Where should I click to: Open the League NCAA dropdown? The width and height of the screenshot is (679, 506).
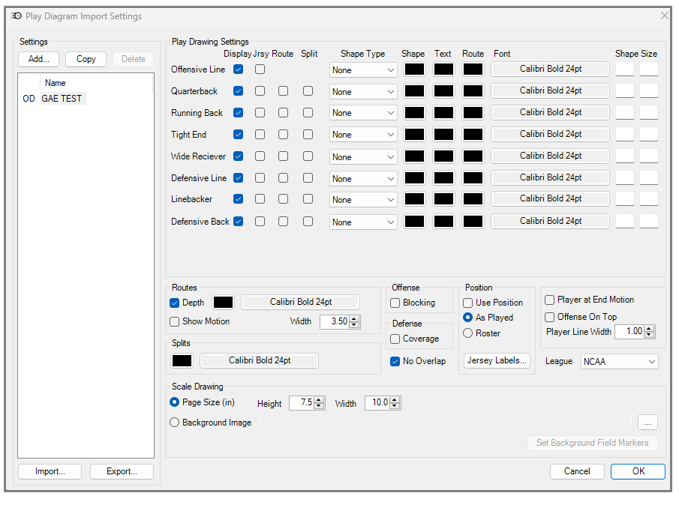coord(619,362)
